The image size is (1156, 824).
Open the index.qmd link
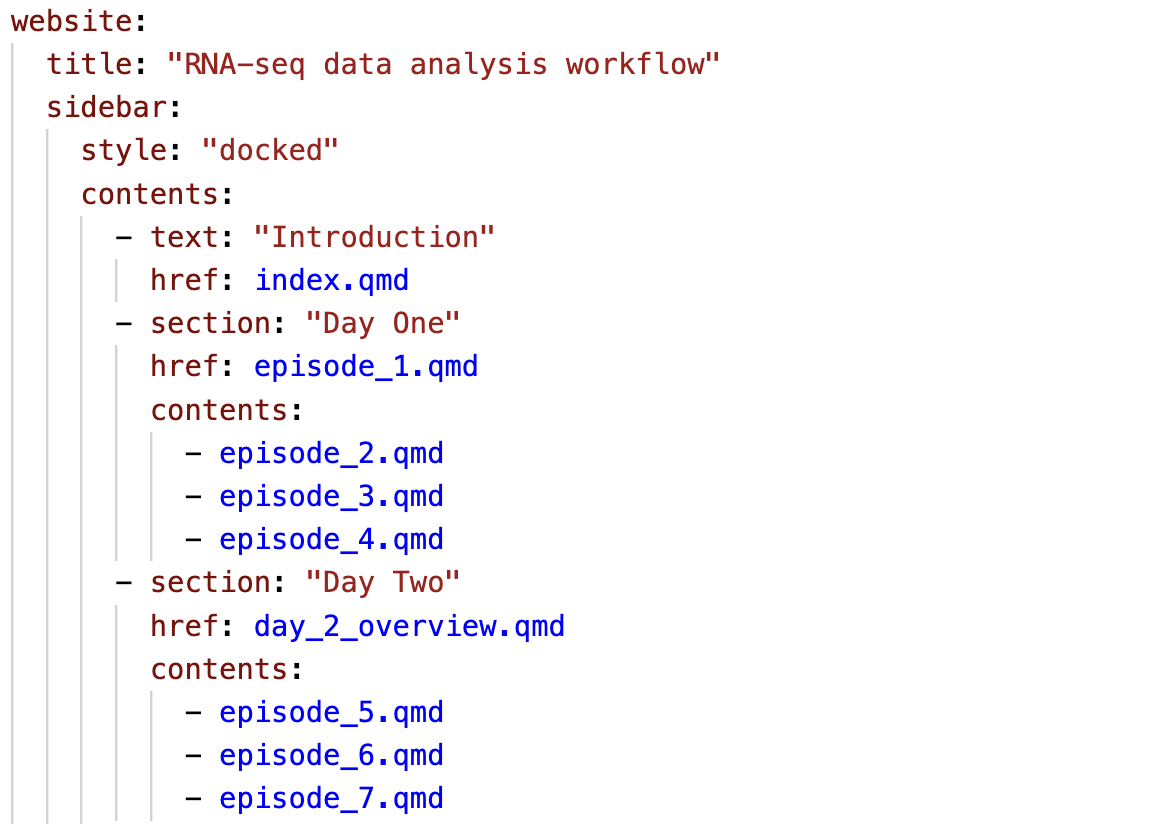pos(331,281)
